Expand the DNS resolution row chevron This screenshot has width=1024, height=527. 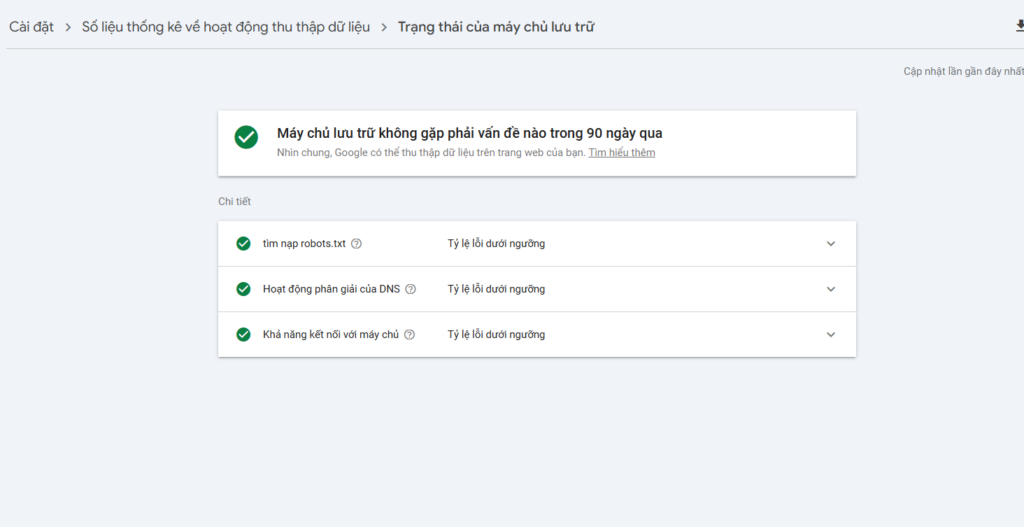830,289
